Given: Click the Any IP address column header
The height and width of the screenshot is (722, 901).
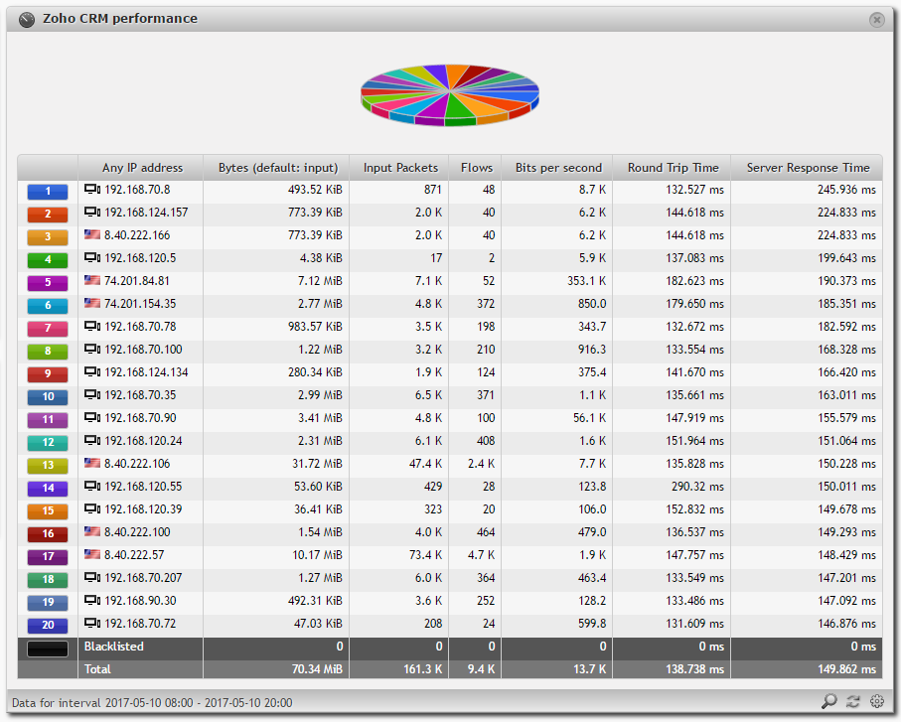Looking at the screenshot, I should click(x=142, y=168).
